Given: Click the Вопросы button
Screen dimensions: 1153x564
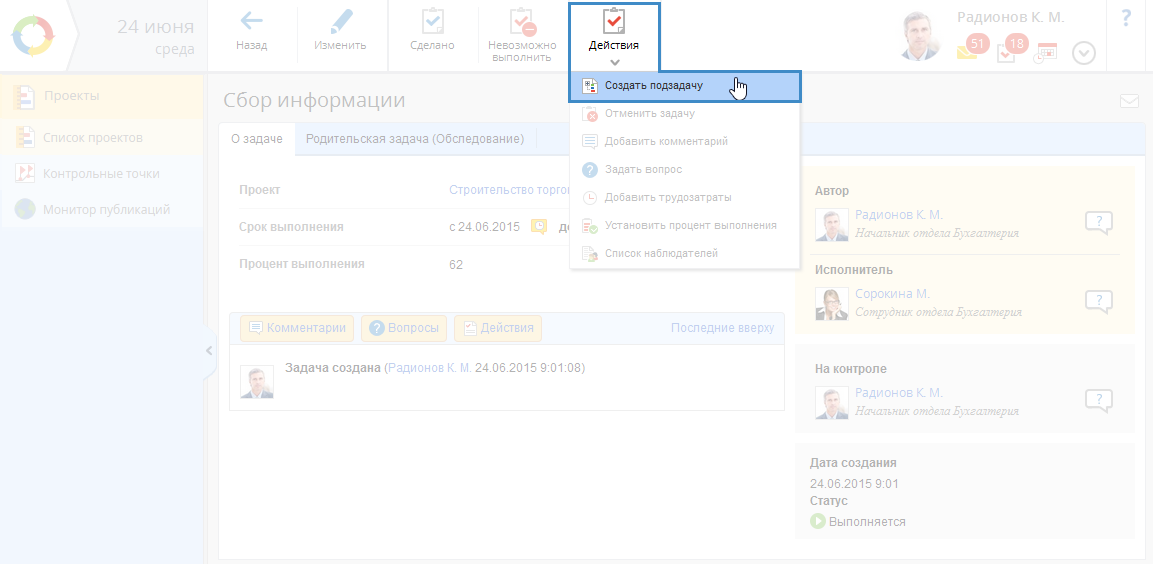Looking at the screenshot, I should pyautogui.click(x=404, y=328).
